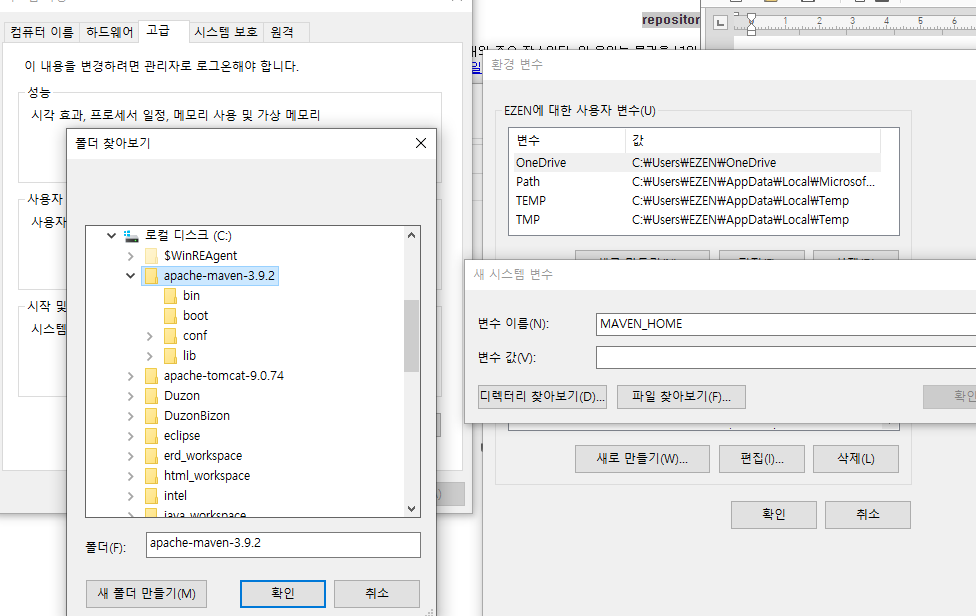Viewport: 976px width, 616px height.
Task: Click 디렉터리 찾아보기(D) button
Action: click(543, 397)
